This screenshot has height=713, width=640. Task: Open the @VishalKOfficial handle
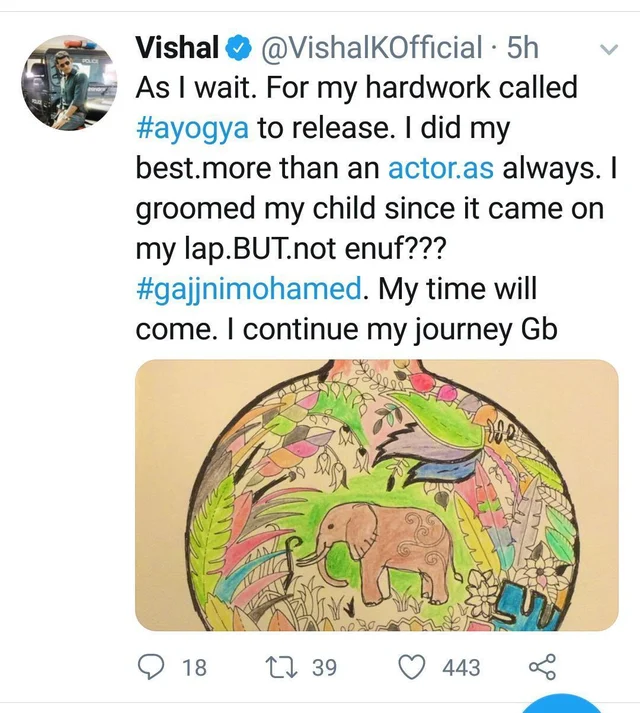(x=371, y=48)
